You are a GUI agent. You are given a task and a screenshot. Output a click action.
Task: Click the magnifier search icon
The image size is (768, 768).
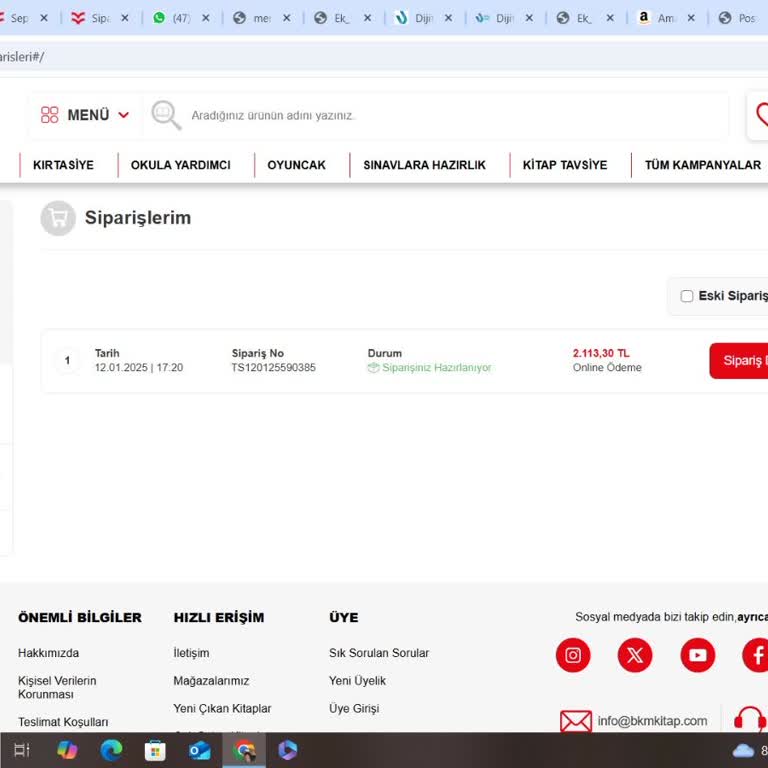click(165, 115)
